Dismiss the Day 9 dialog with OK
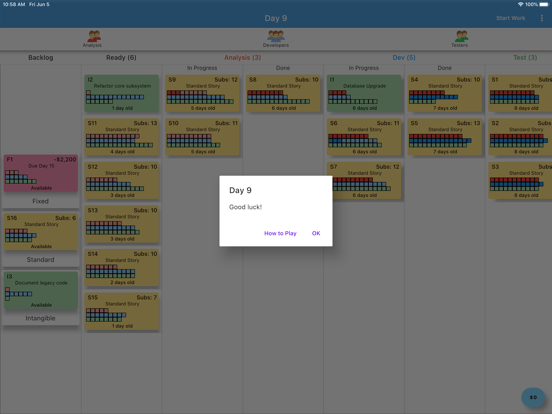The image size is (552, 414). coord(316,233)
